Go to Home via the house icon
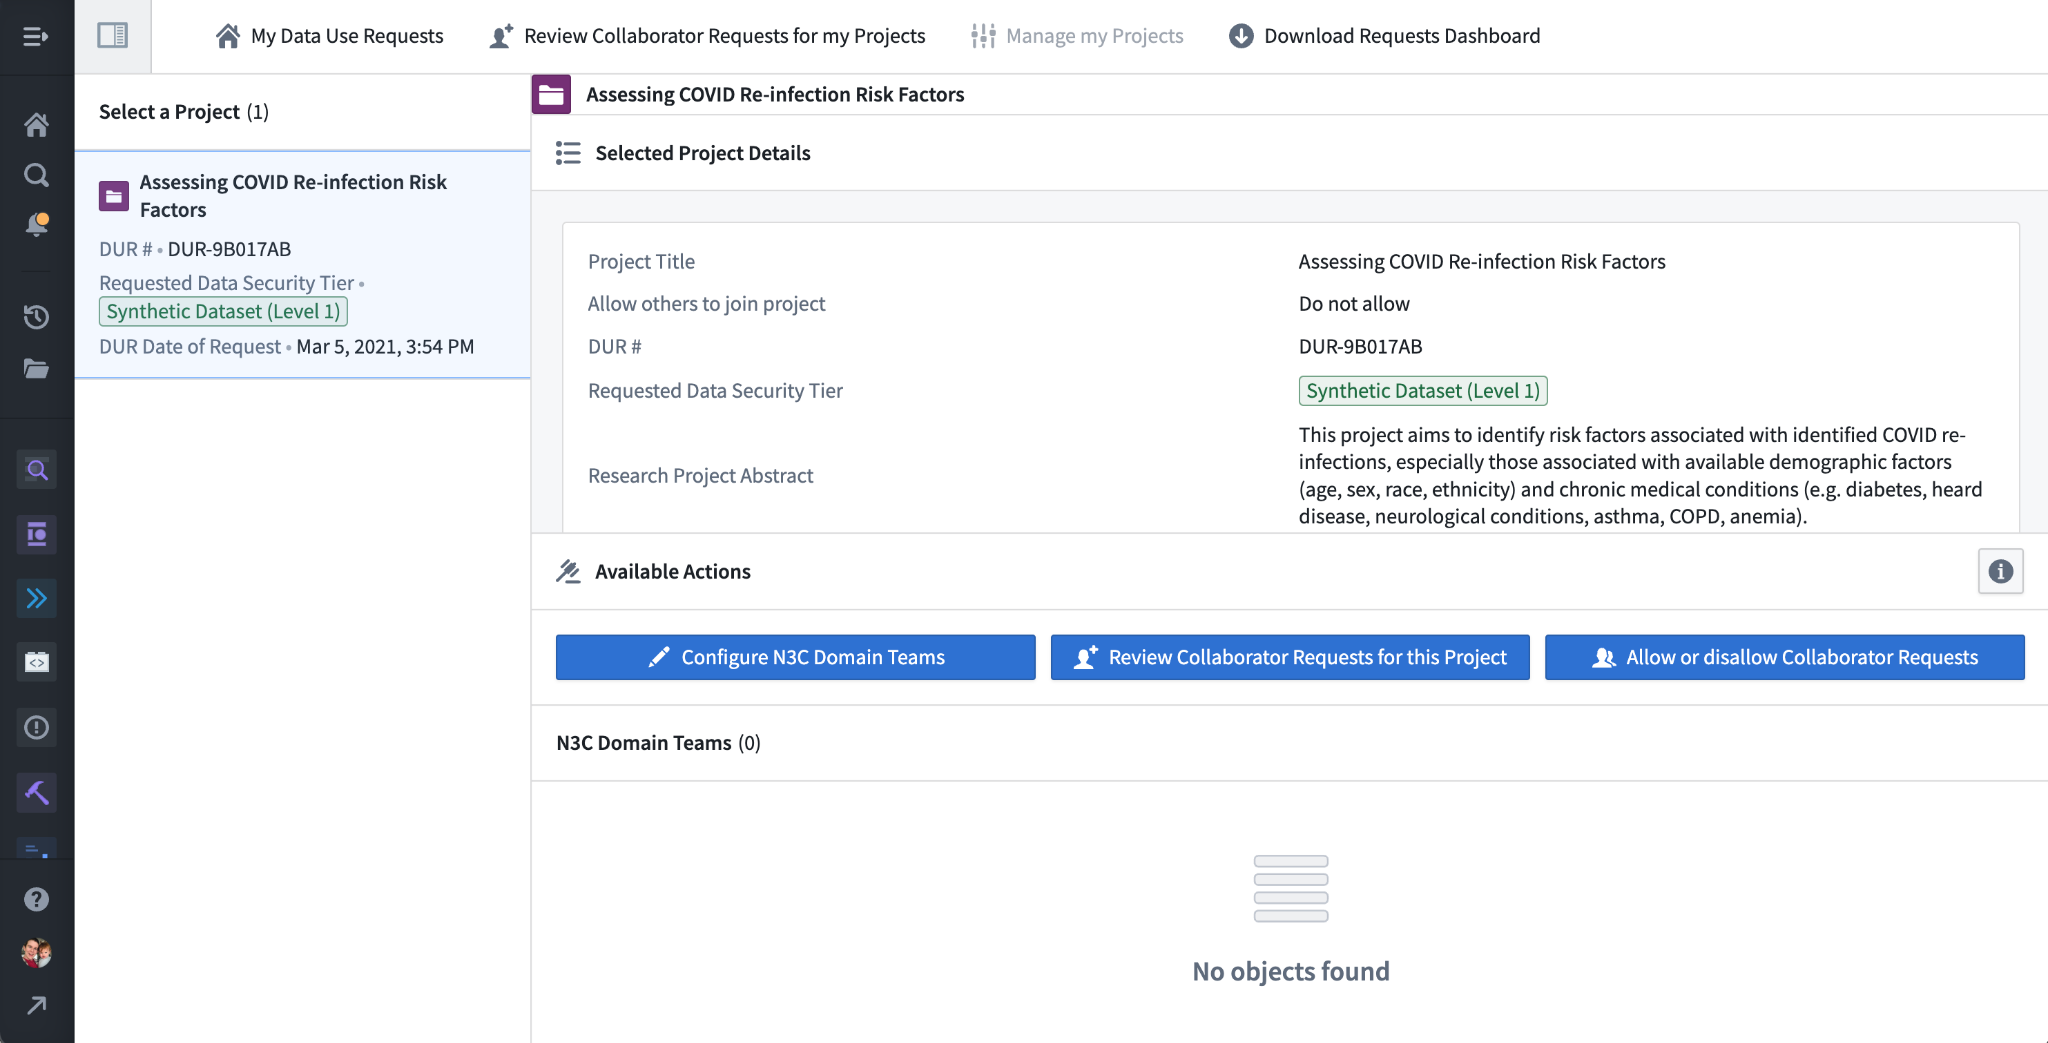The height and width of the screenshot is (1043, 2048). point(37,124)
